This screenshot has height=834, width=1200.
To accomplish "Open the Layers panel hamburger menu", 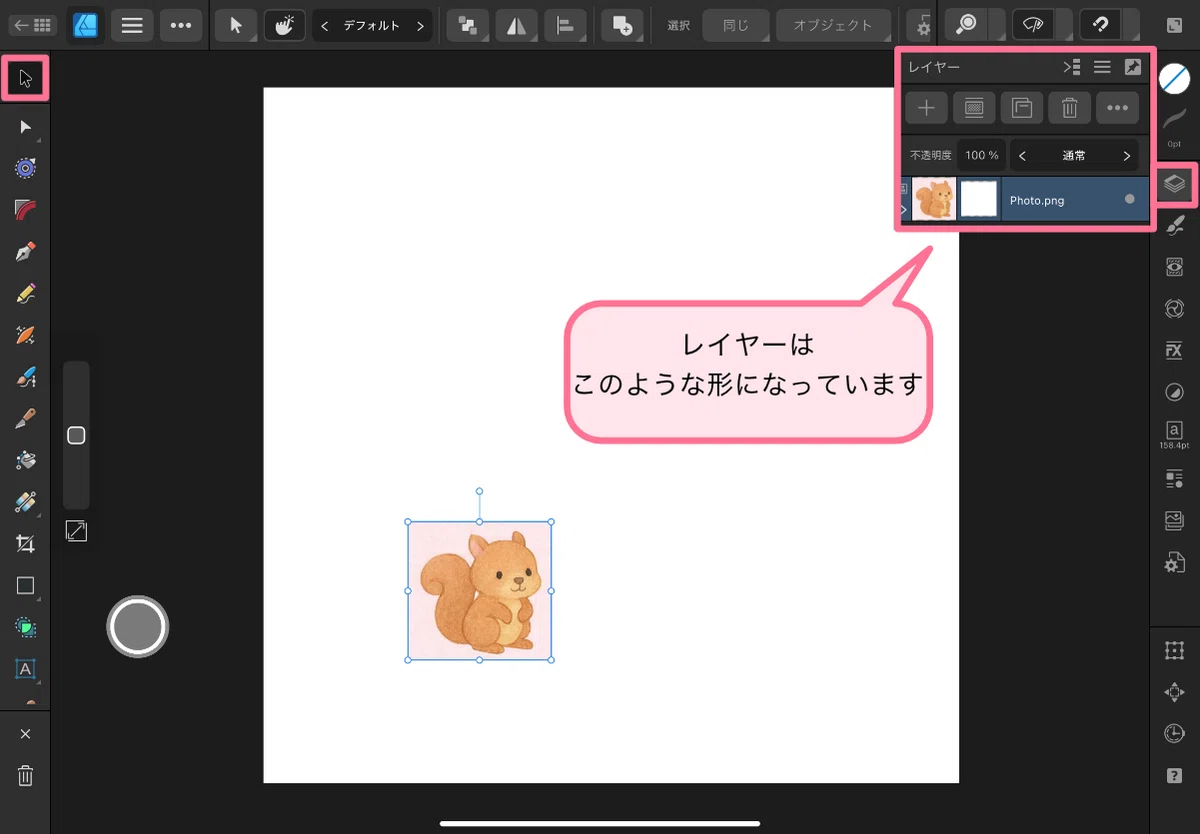I will 1102,67.
